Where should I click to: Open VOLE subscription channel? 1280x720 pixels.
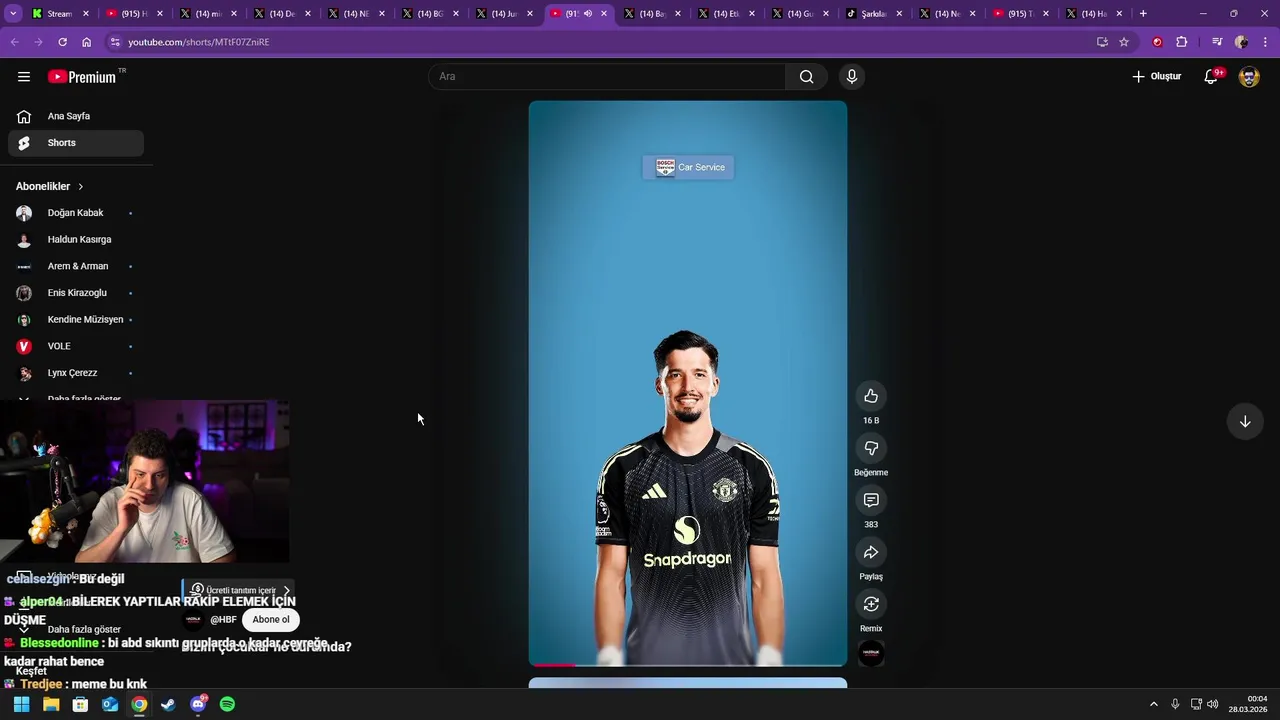pyautogui.click(x=76, y=346)
